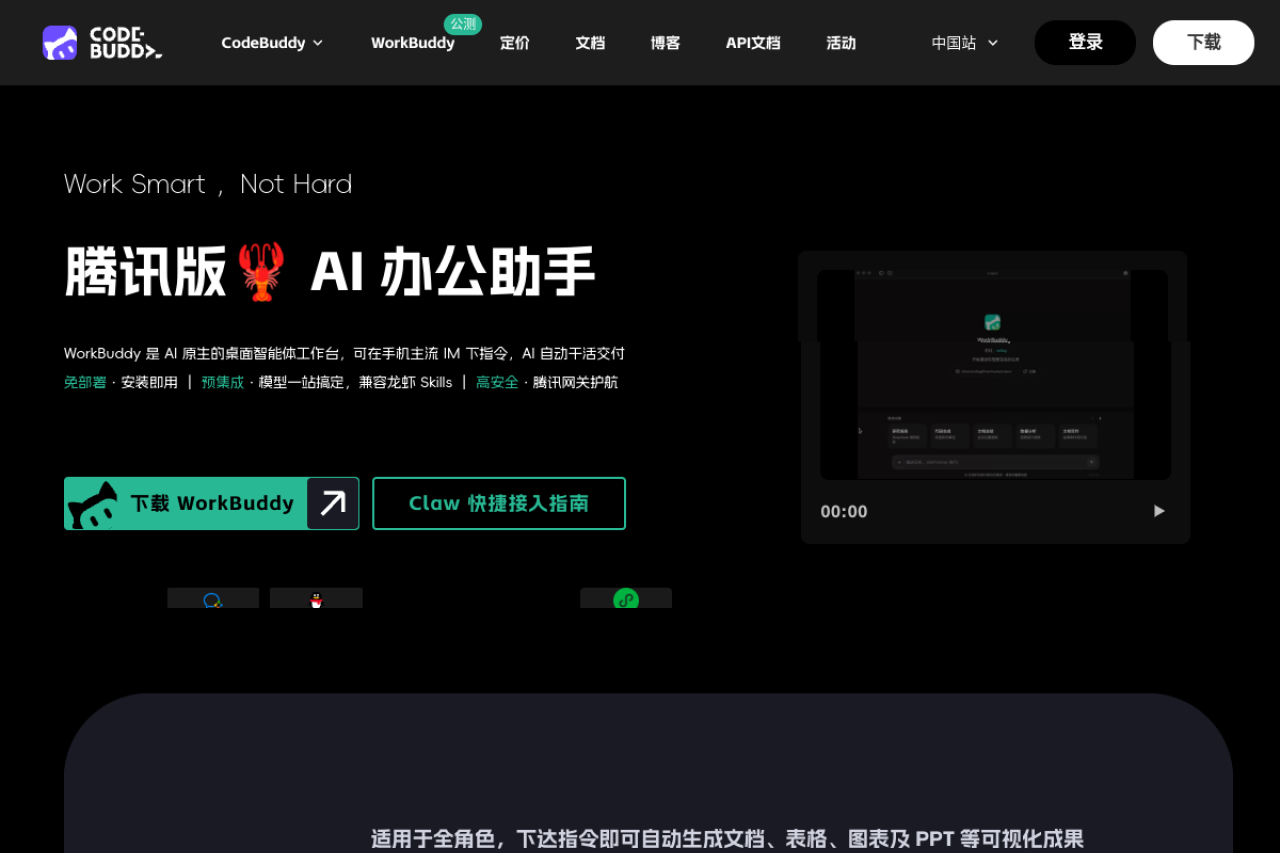Click the 00:00 video timestamp
The height and width of the screenshot is (853, 1280).
[x=844, y=512]
